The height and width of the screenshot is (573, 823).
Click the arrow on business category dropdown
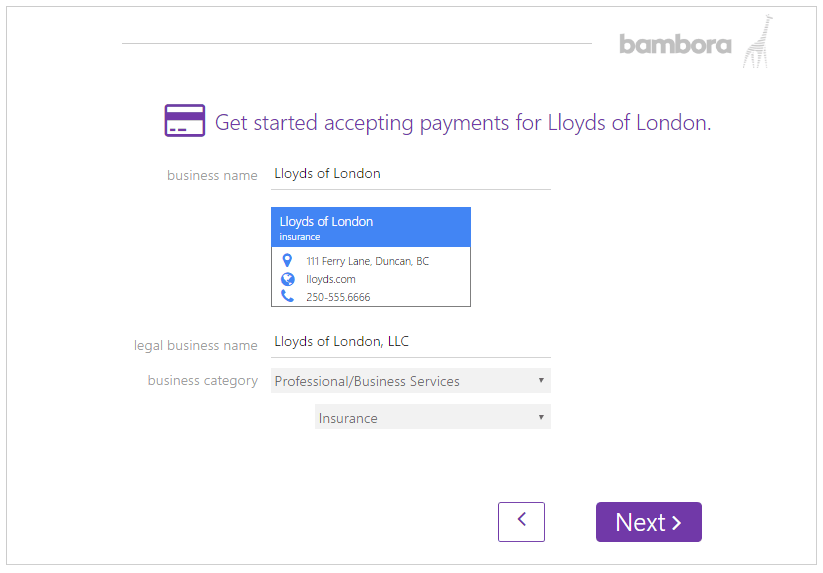(541, 380)
